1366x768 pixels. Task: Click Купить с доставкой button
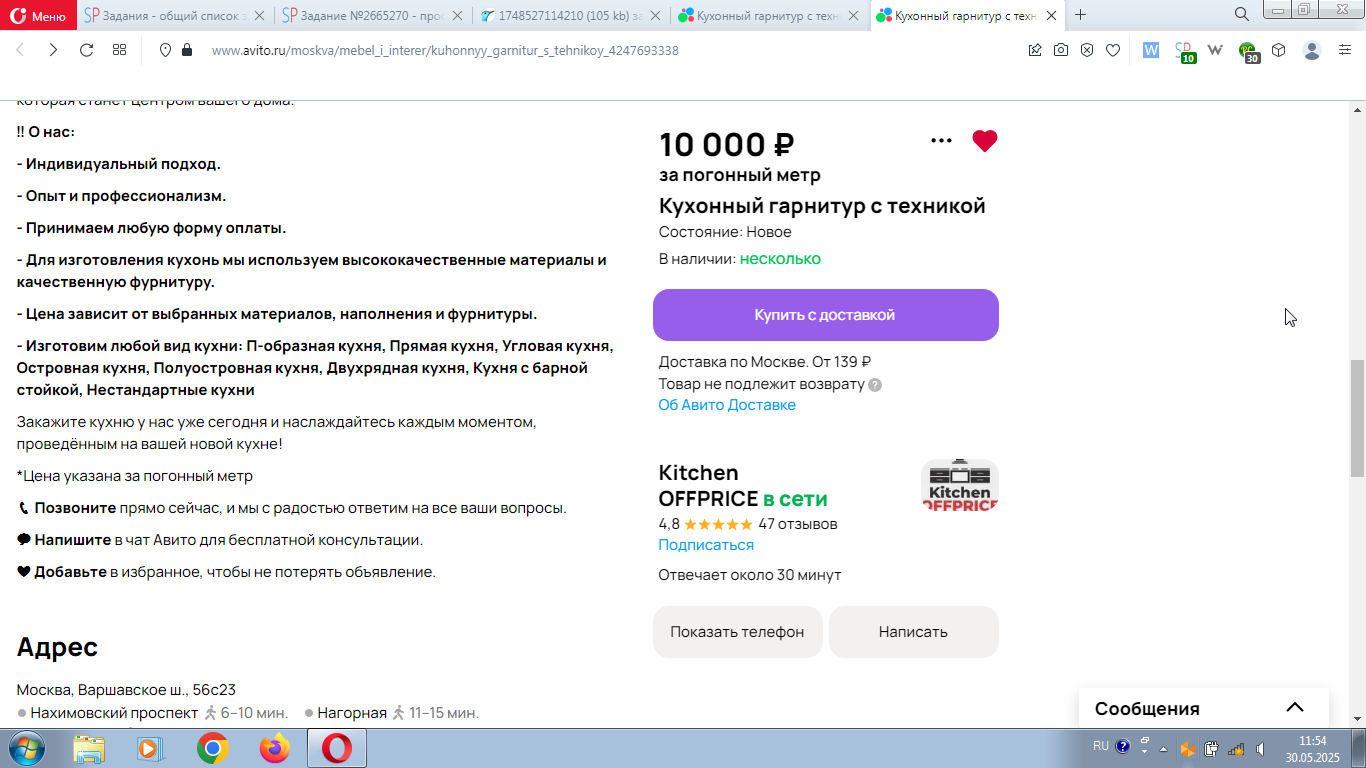tap(826, 315)
